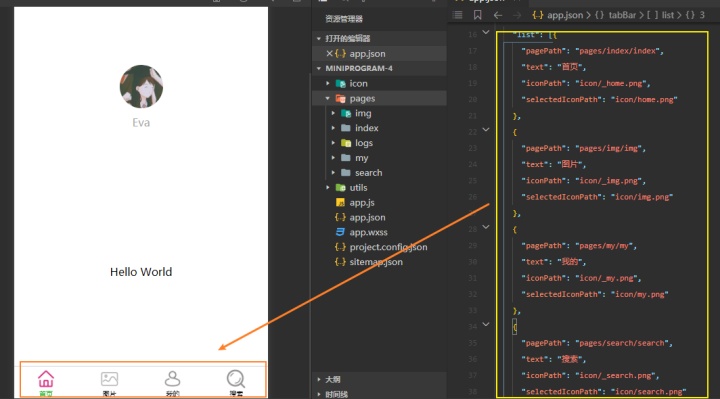Expand the logs folder arrow
This screenshot has width=720, height=399.
[333, 143]
